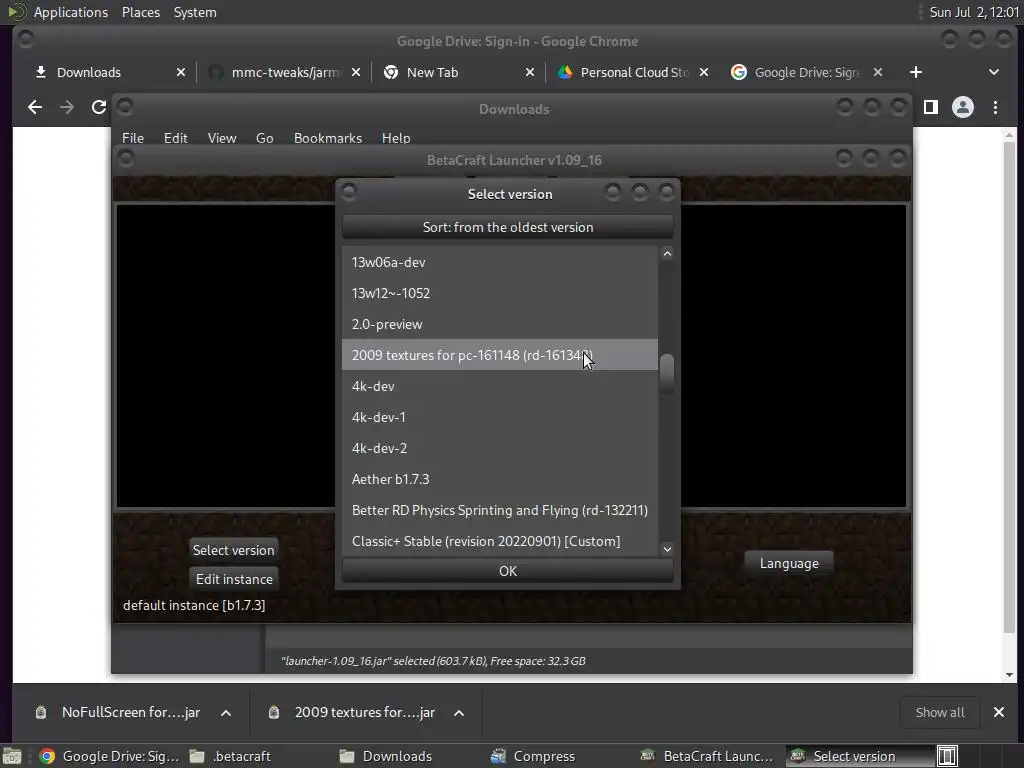Open Places menu in top panel
Screen dimensions: 1024x768
pos(140,12)
